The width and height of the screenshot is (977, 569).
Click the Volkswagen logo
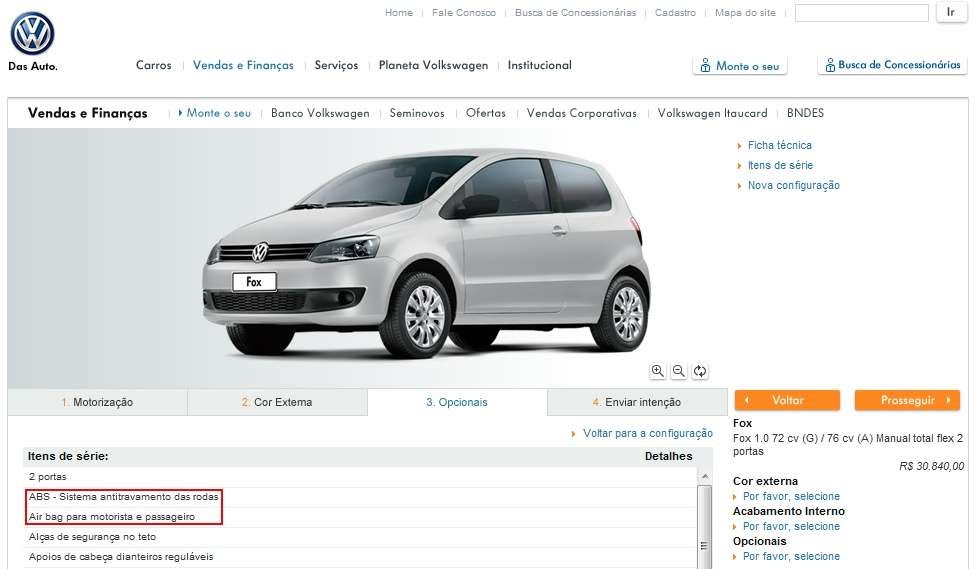[32, 34]
